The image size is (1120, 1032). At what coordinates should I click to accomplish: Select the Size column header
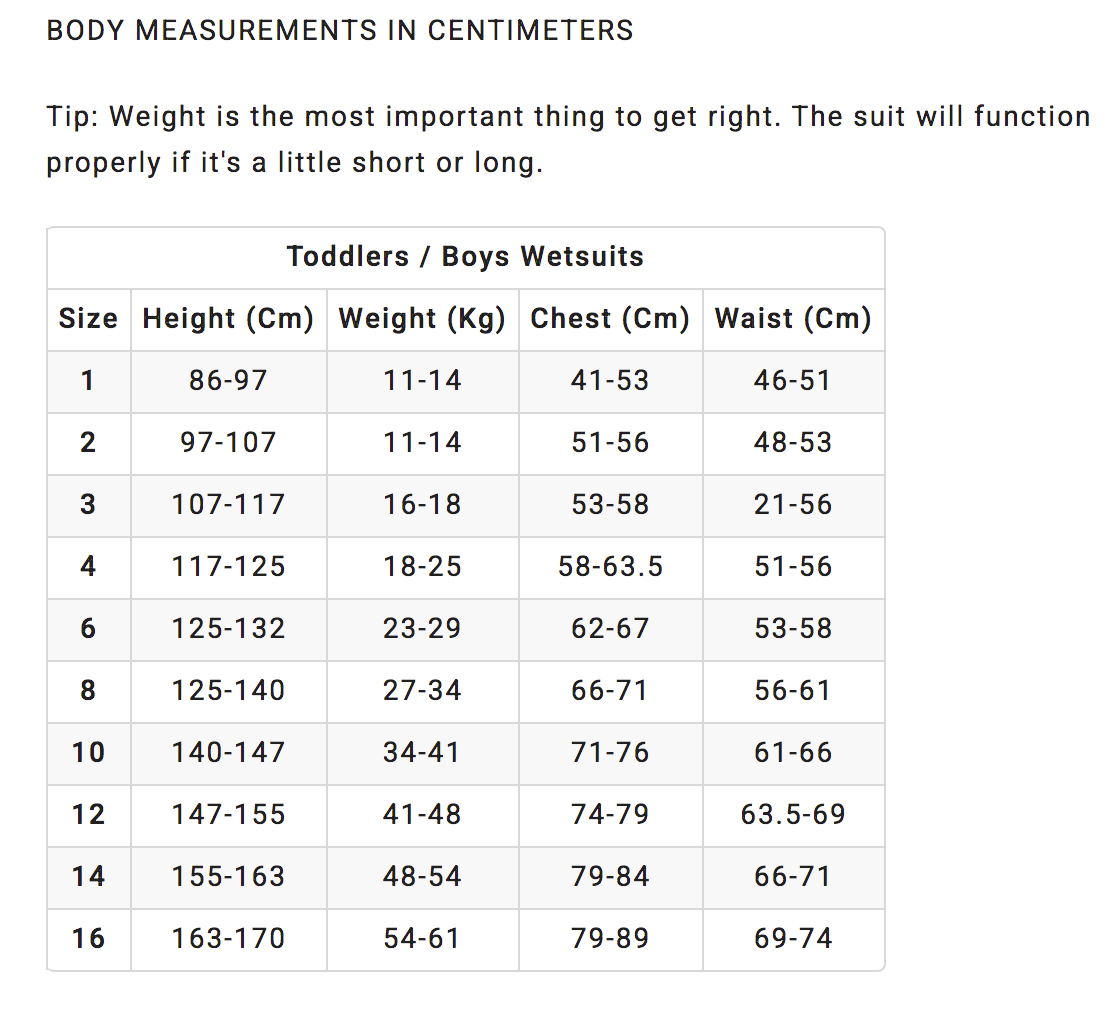pyautogui.click(x=89, y=319)
